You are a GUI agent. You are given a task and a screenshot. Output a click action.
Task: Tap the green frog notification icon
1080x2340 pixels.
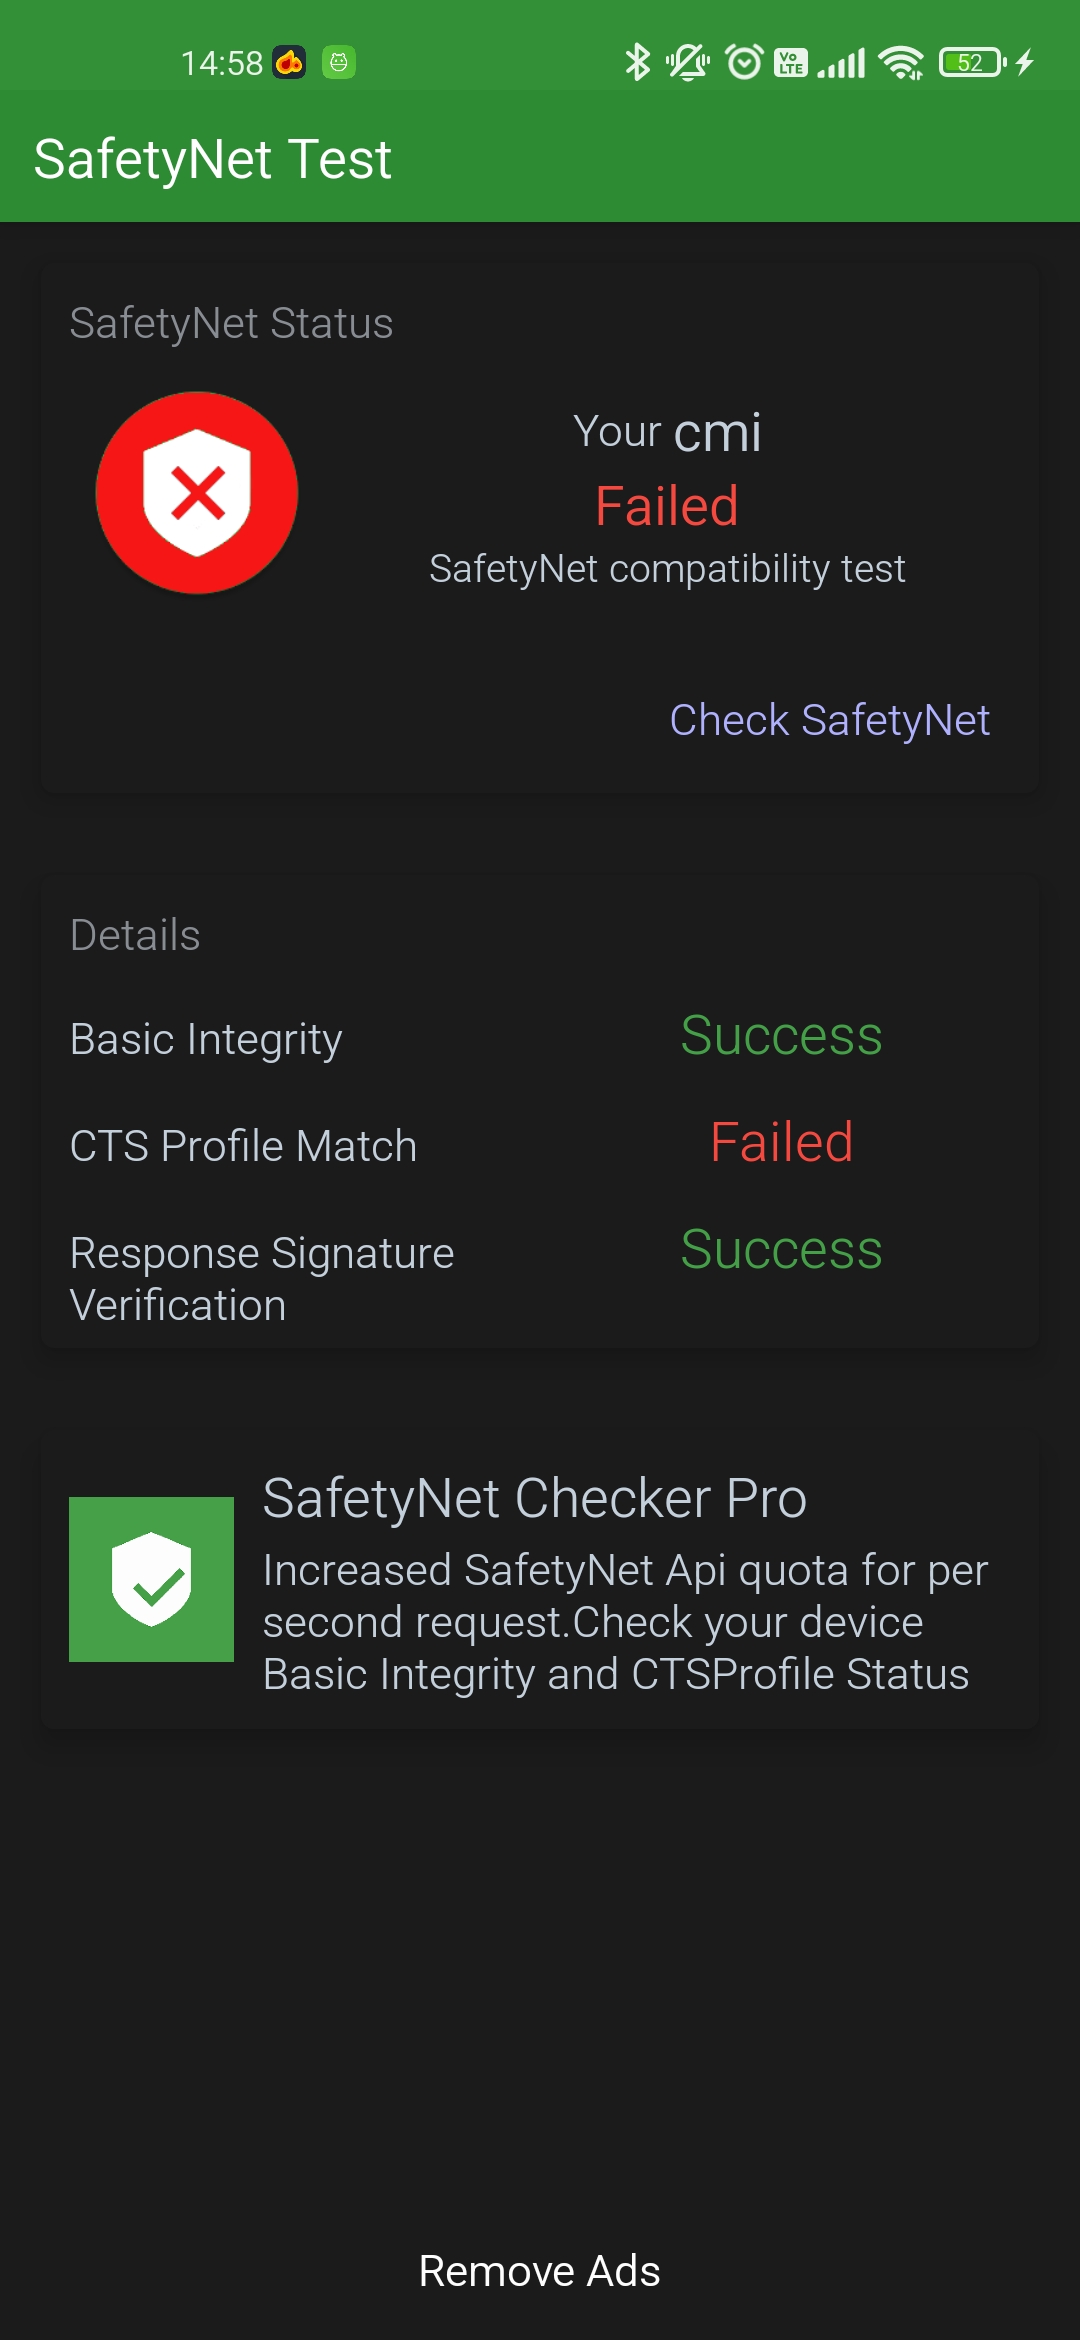click(x=339, y=62)
